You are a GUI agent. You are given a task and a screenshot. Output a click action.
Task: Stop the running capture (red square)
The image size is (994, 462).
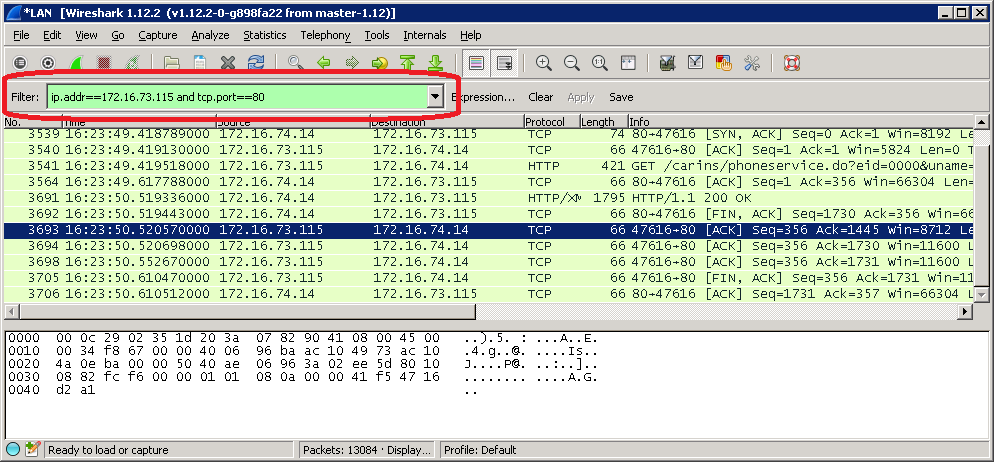click(x=103, y=63)
